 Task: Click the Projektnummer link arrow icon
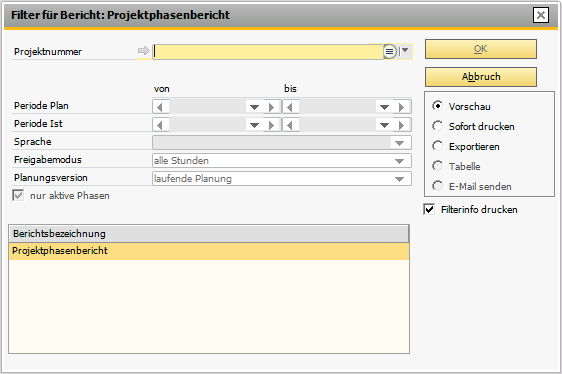(x=143, y=51)
